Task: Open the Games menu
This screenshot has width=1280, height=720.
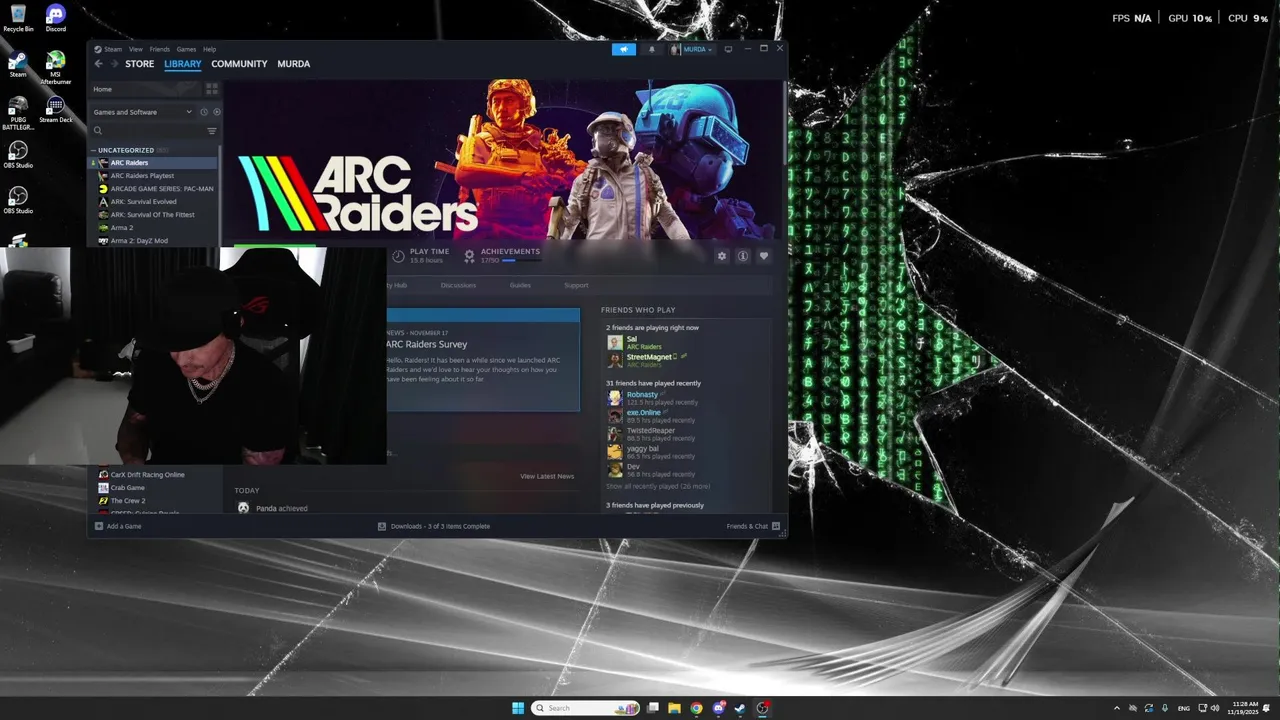Action: (x=186, y=49)
